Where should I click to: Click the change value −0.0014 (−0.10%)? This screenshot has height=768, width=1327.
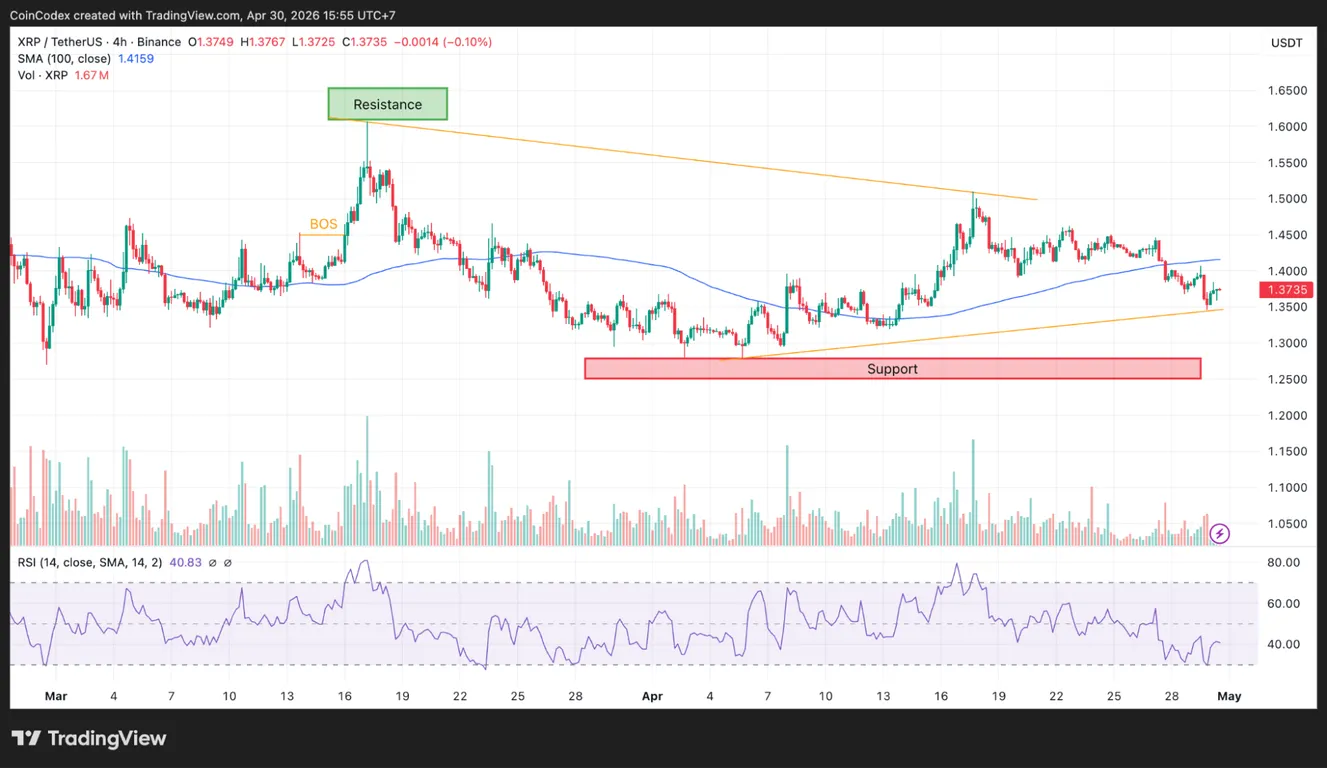point(444,42)
